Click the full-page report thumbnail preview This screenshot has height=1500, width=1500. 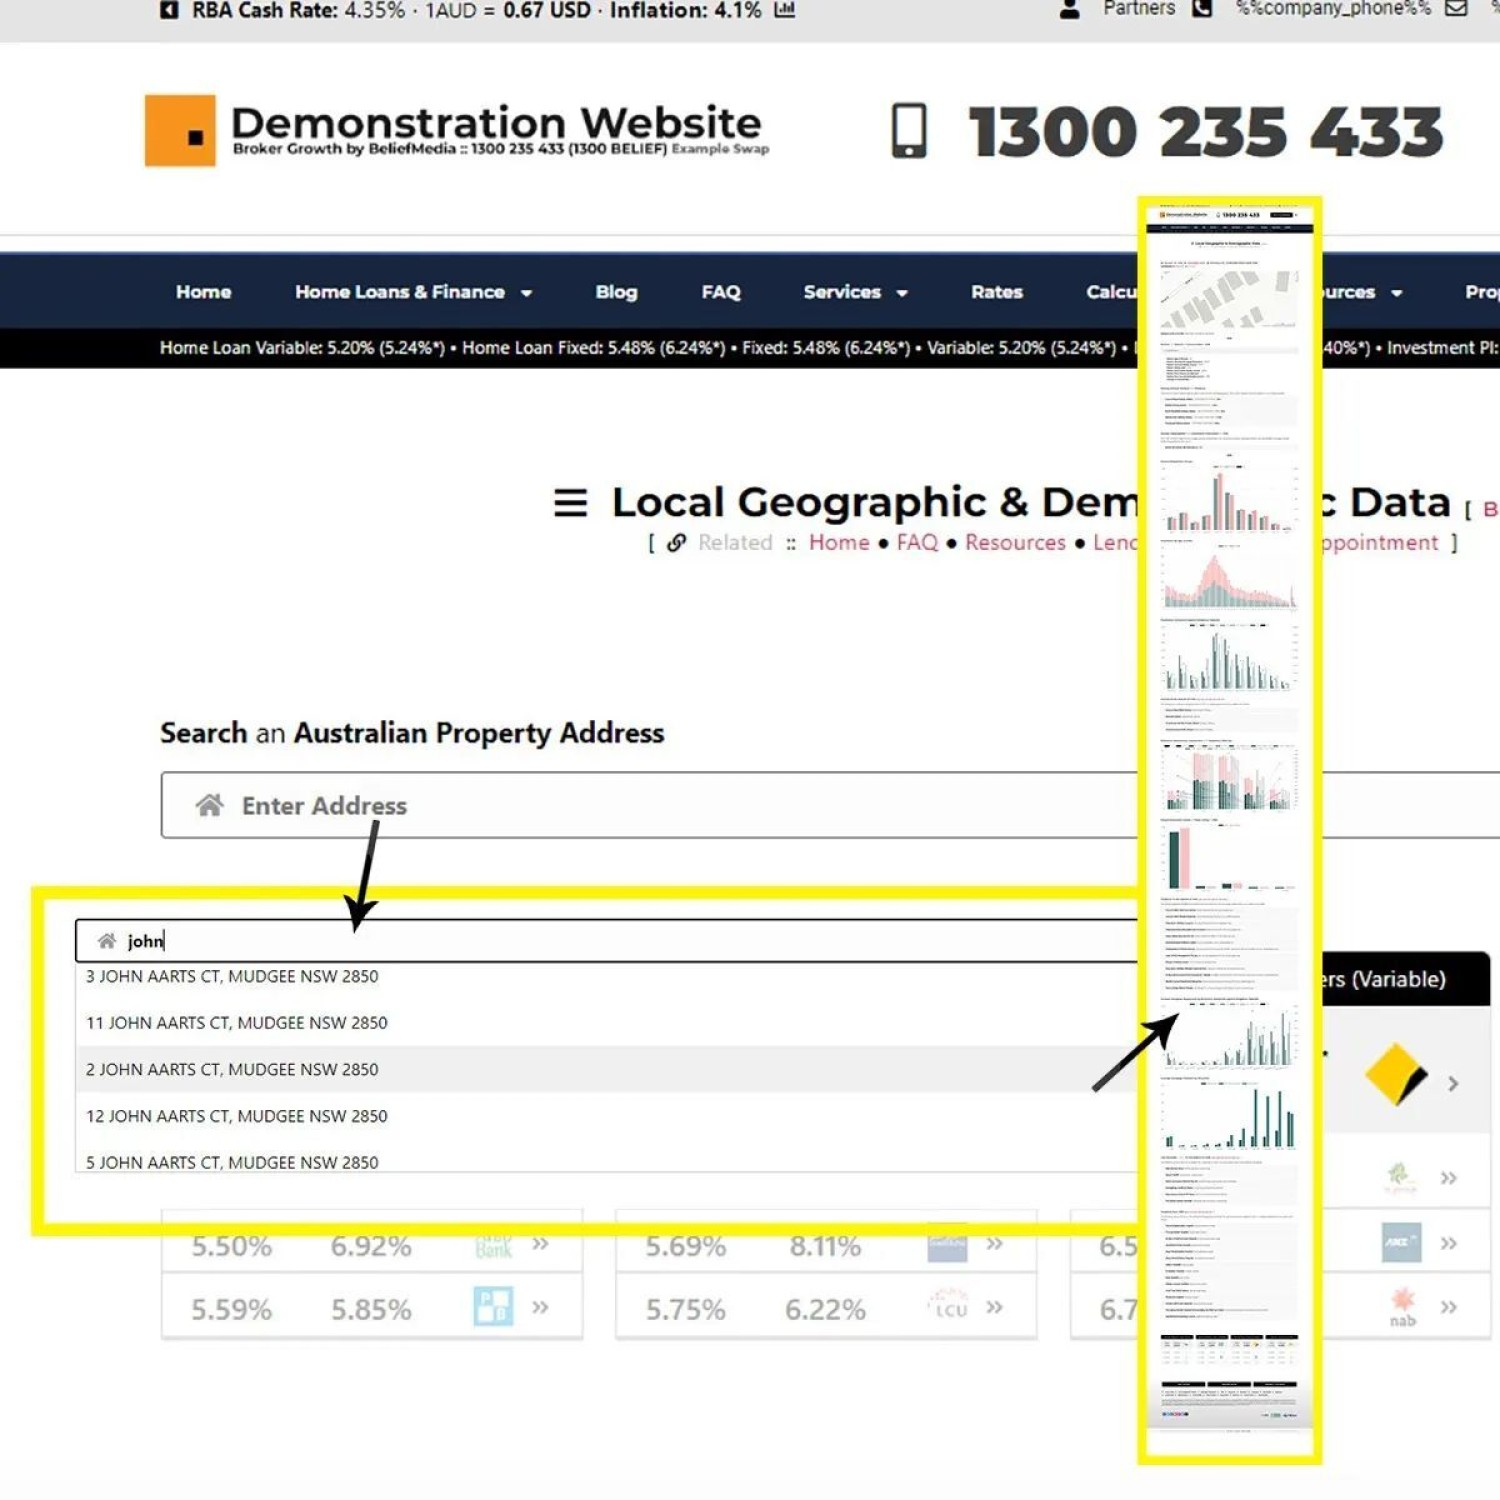point(1229,830)
